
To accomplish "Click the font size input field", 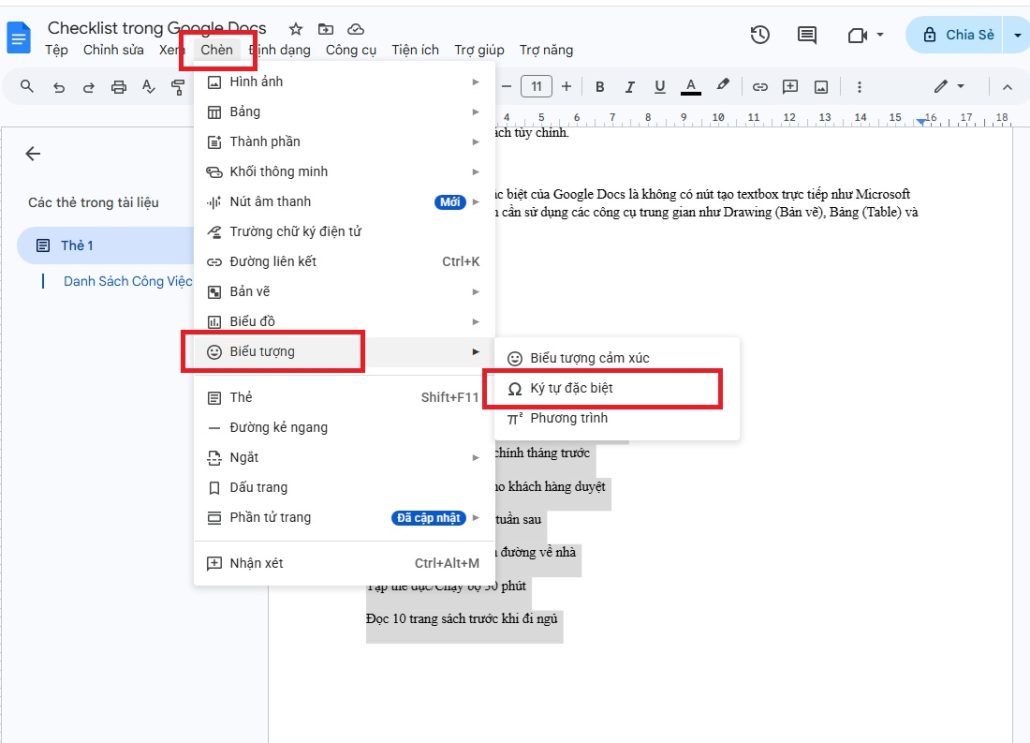I will click(x=539, y=86).
